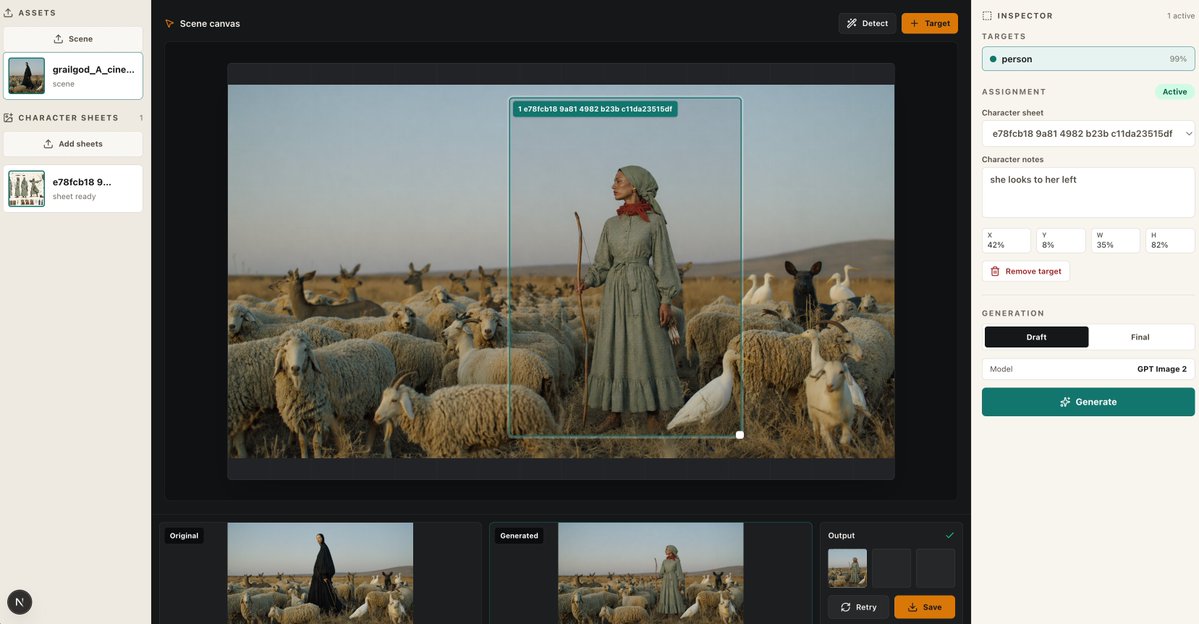Add a new Target
Screen dimensions: 1199x624
929,24
